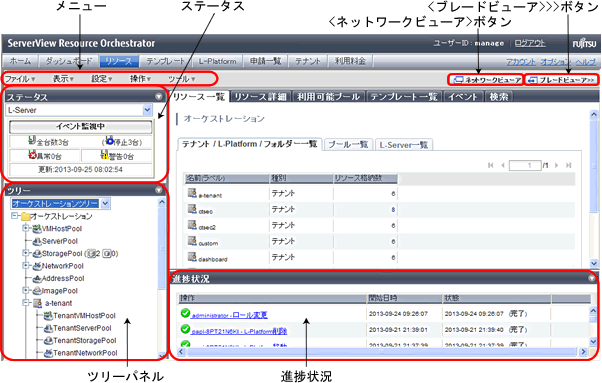This screenshot has height=383, width=602.
Task: Switch to the 検索 tab
Action: (499, 97)
